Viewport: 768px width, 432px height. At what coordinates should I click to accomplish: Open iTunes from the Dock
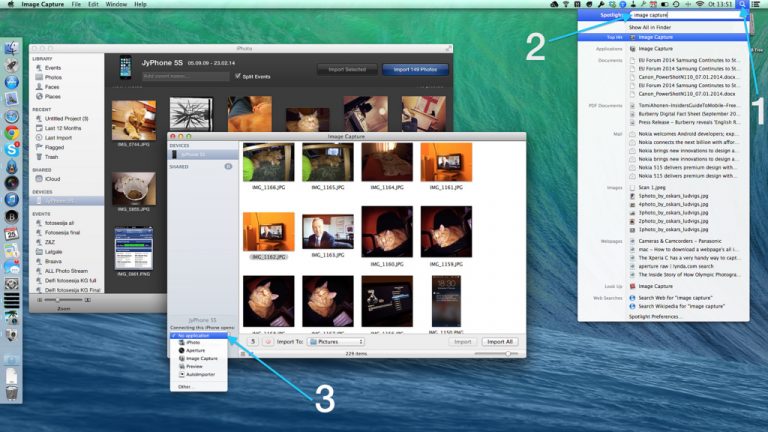click(x=11, y=200)
